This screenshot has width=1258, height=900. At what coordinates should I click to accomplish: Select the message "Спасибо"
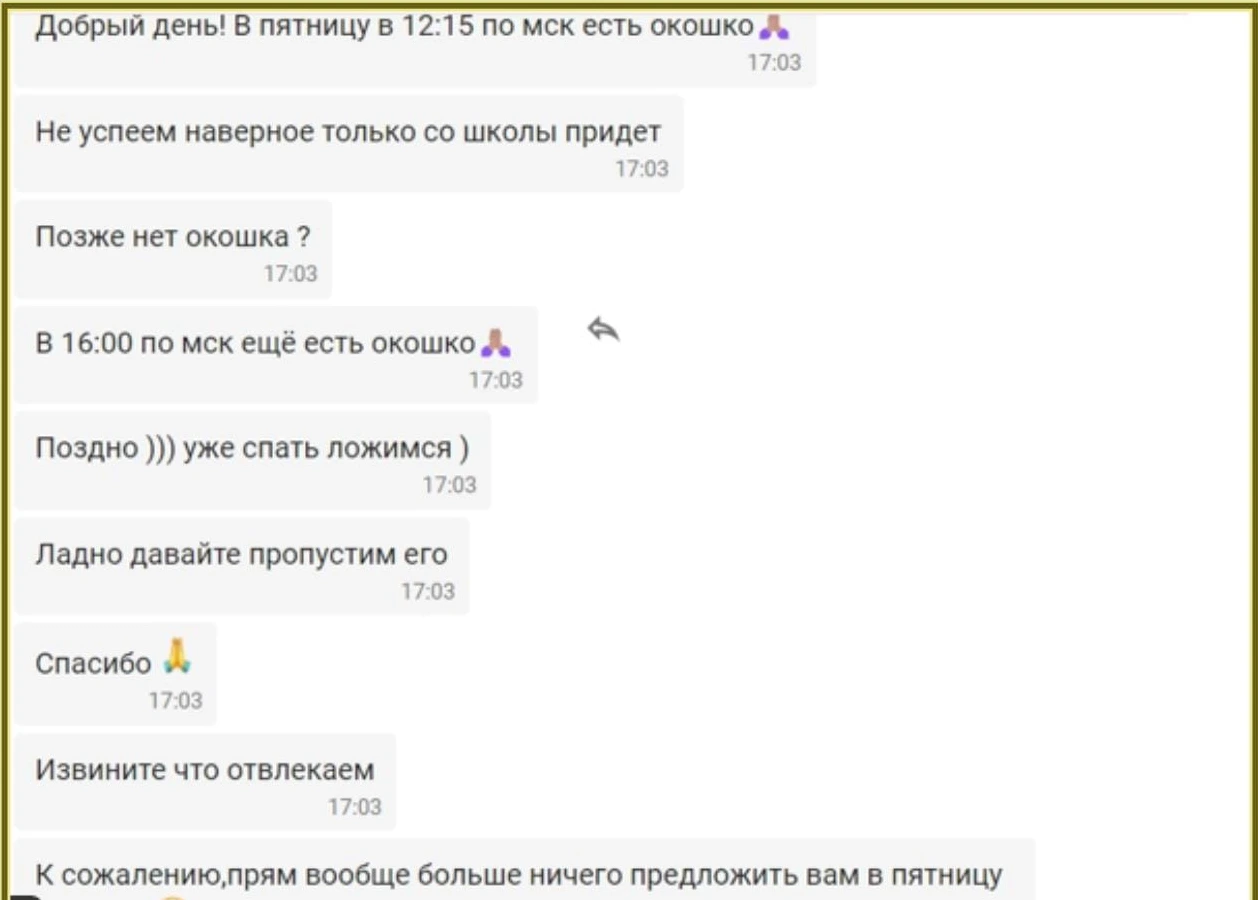pyautogui.click(x=115, y=674)
